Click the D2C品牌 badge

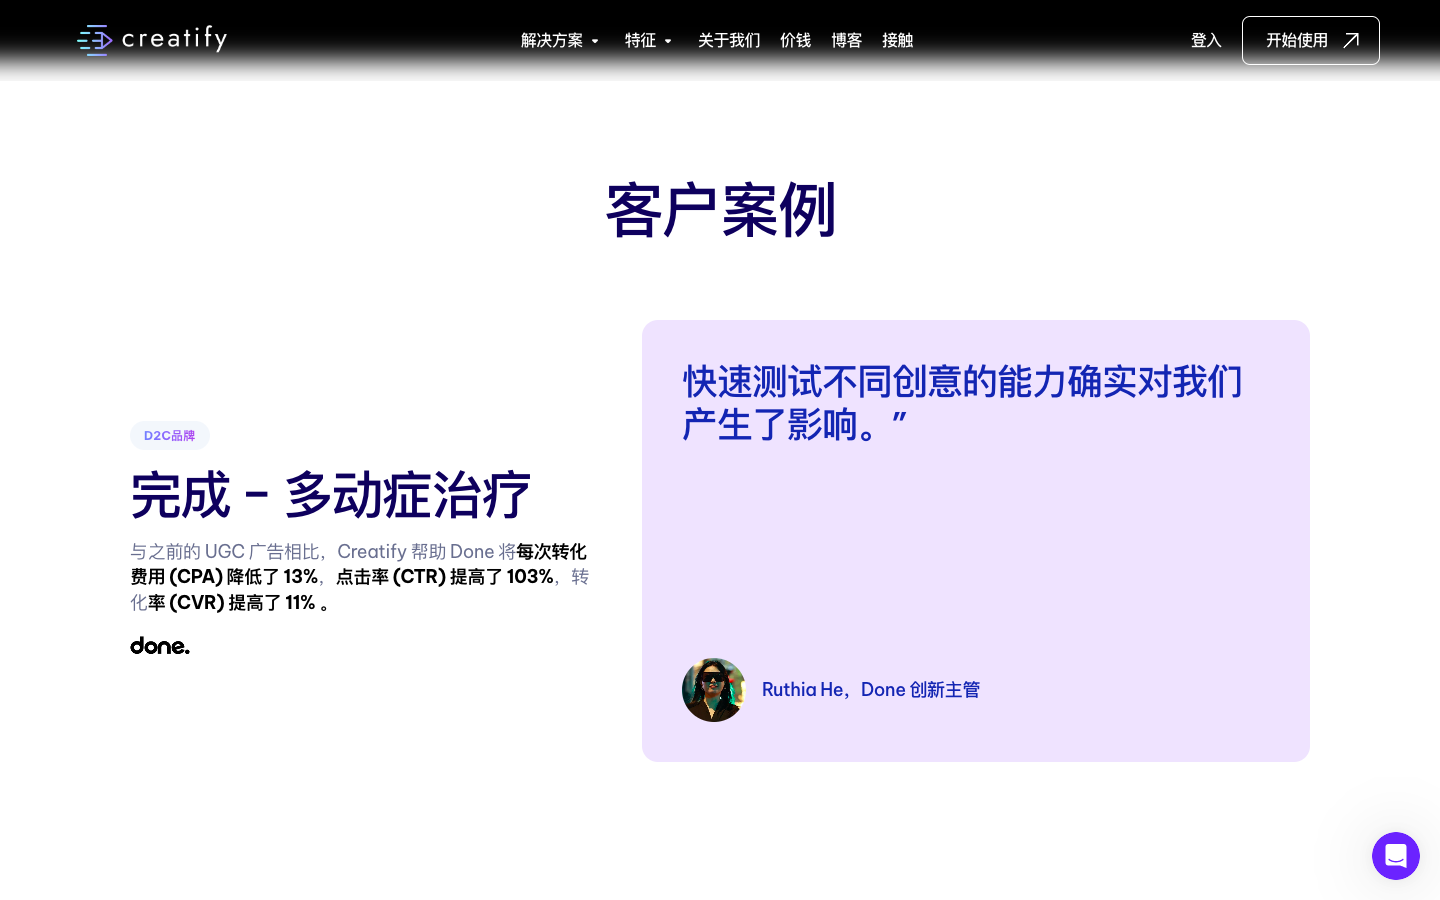[x=170, y=435]
